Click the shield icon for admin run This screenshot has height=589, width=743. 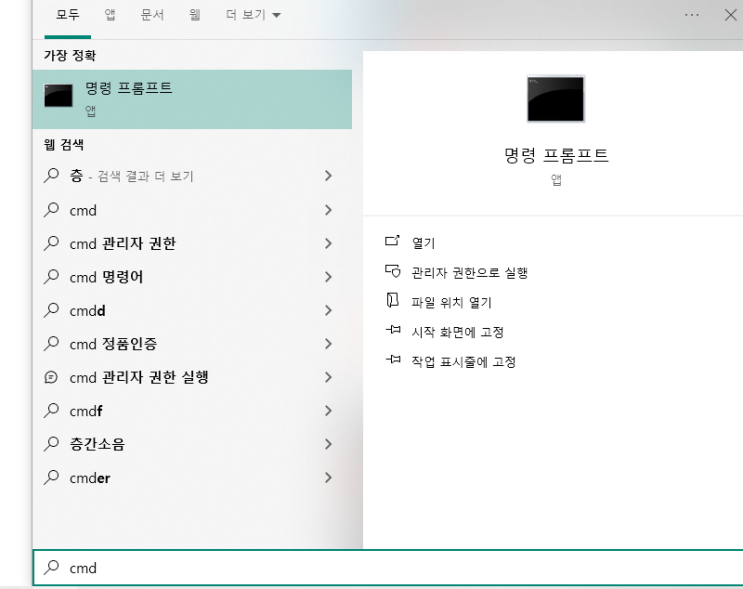(392, 271)
